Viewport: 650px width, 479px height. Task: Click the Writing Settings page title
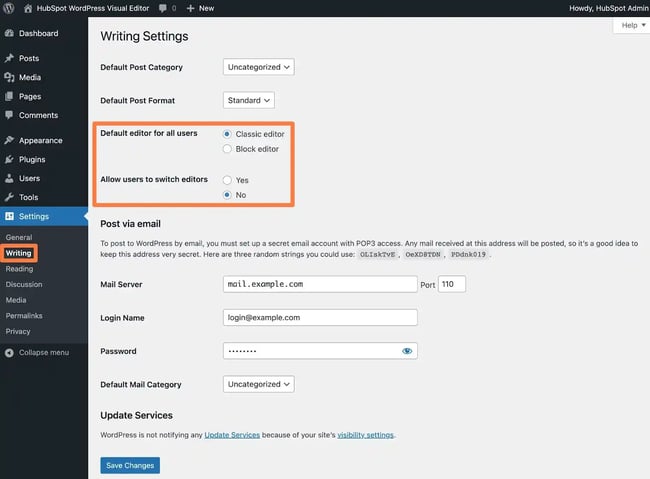pyautogui.click(x=144, y=36)
